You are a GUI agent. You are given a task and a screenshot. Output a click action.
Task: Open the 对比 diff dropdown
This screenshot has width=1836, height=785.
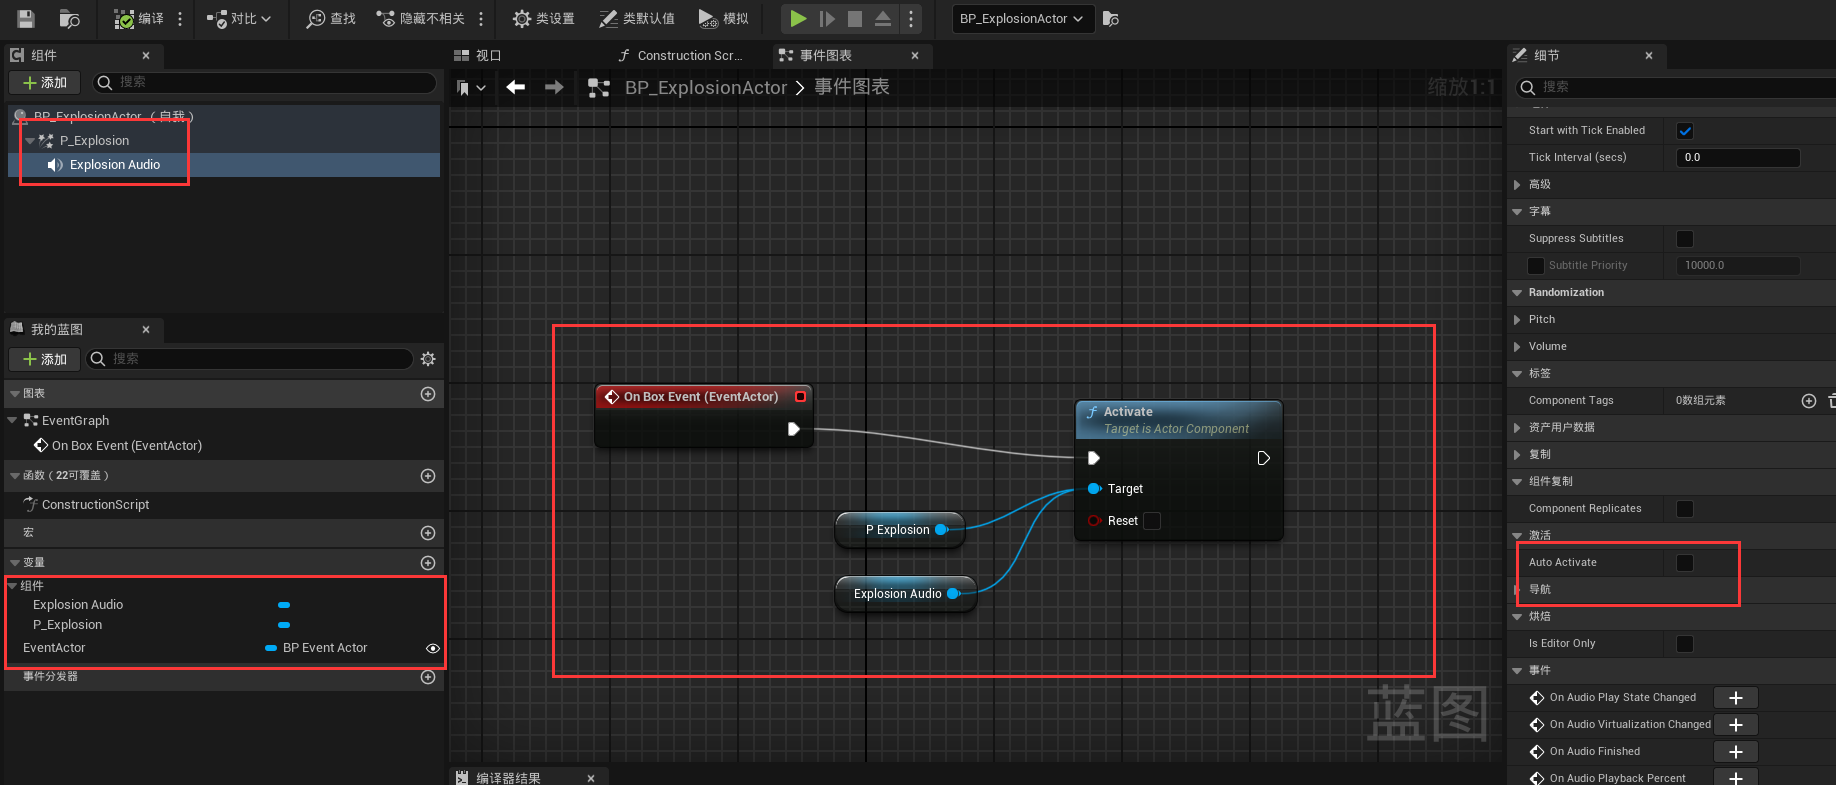238,18
